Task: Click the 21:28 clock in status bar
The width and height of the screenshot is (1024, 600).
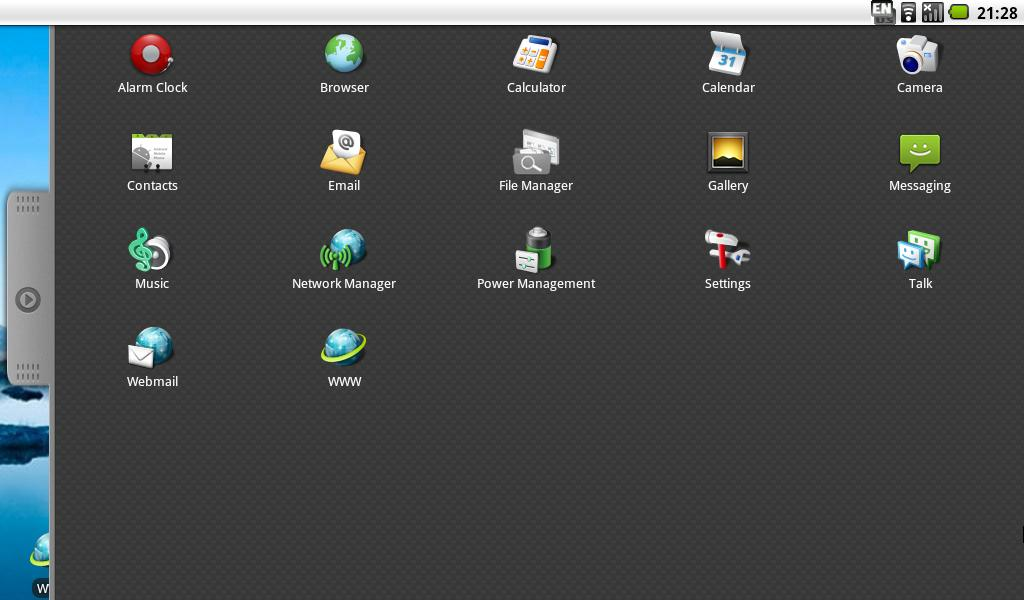Action: point(997,12)
